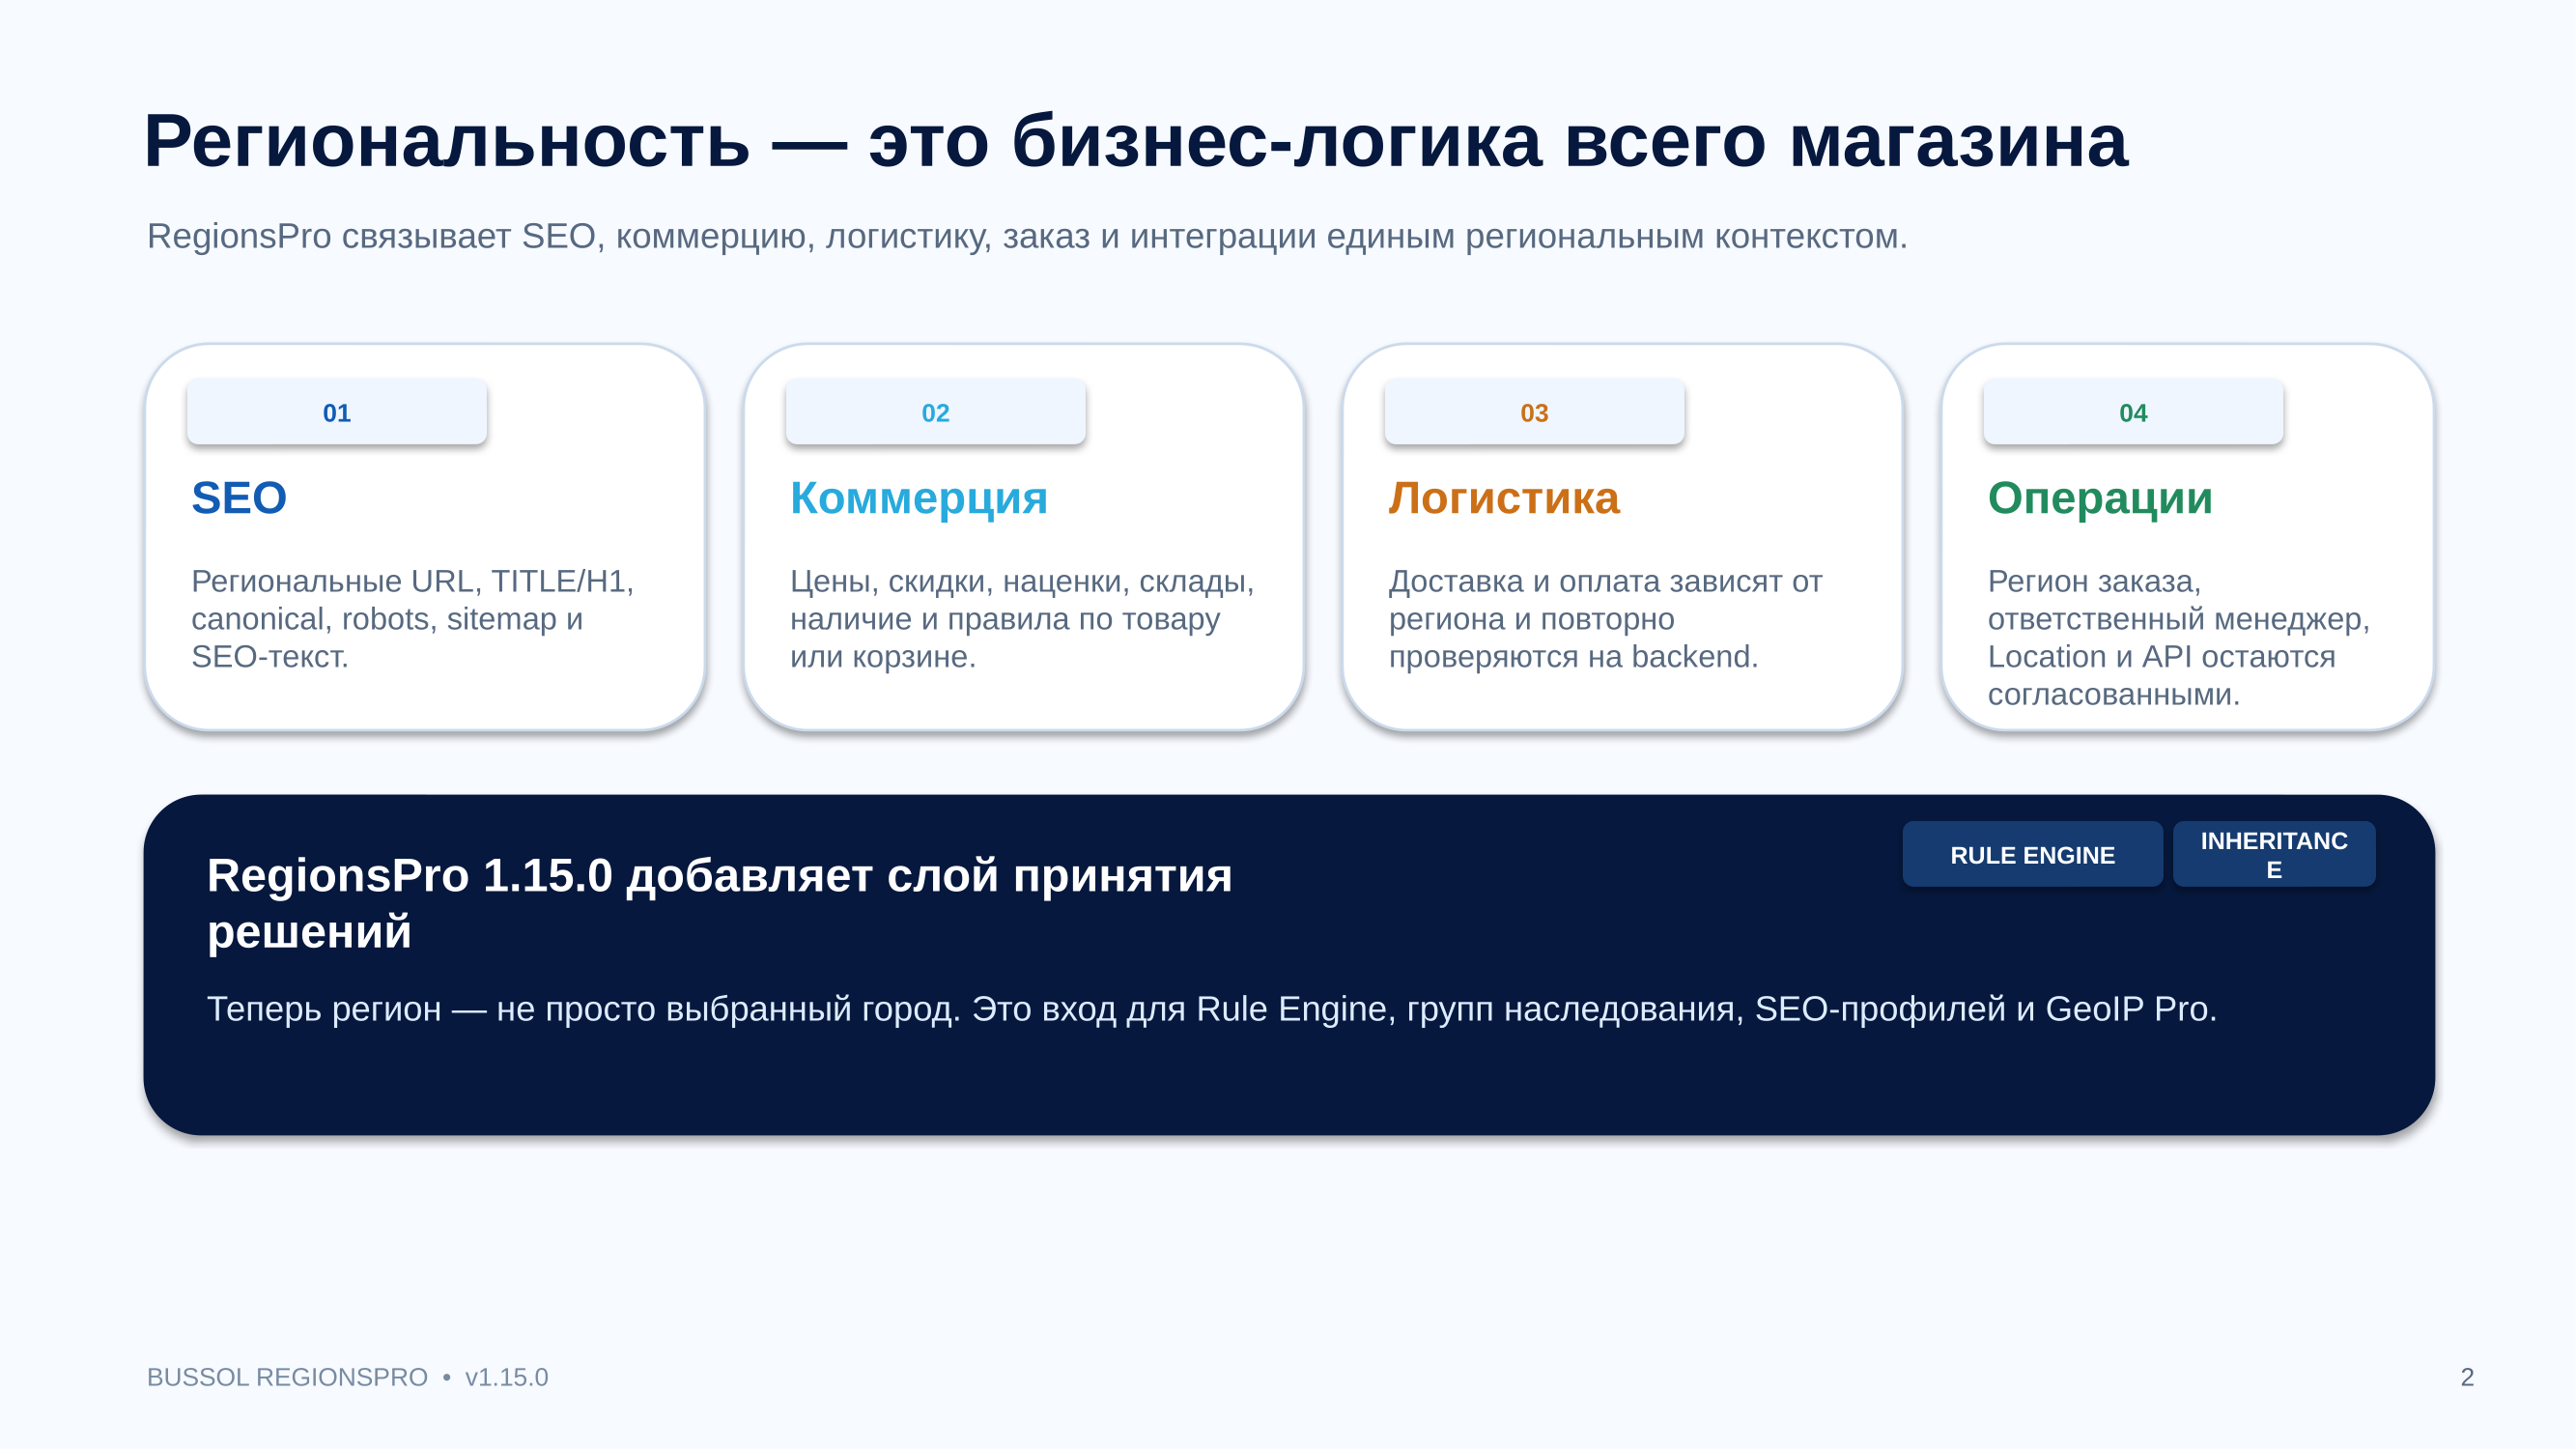Click the 04 number badge
Image resolution: width=2576 pixels, height=1449 pixels.
[2133, 412]
